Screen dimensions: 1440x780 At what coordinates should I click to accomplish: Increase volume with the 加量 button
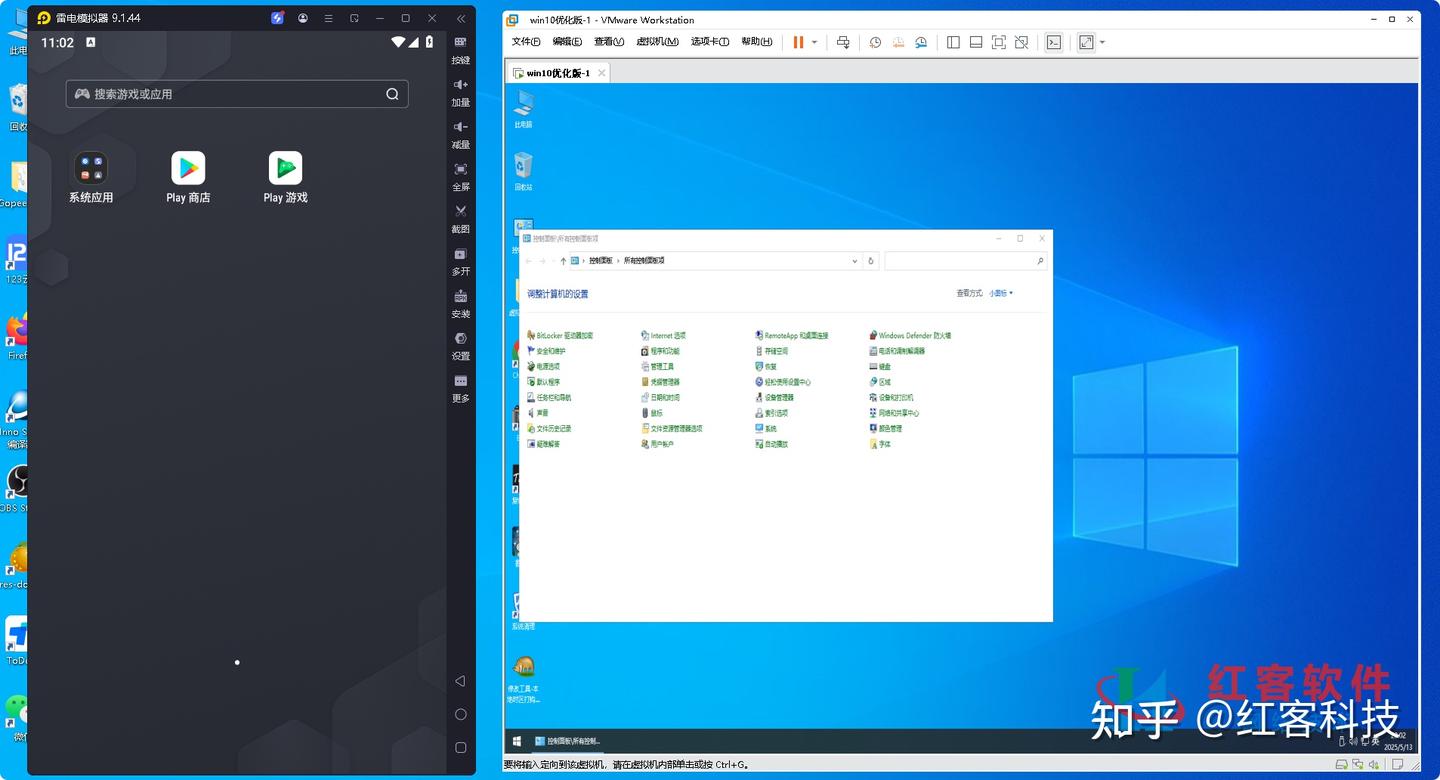pyautogui.click(x=460, y=92)
